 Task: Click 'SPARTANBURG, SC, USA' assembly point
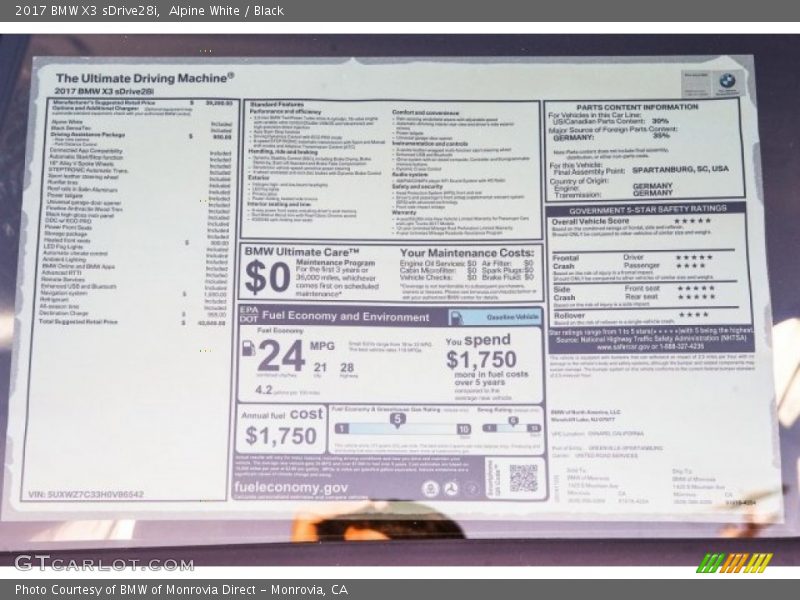click(680, 169)
